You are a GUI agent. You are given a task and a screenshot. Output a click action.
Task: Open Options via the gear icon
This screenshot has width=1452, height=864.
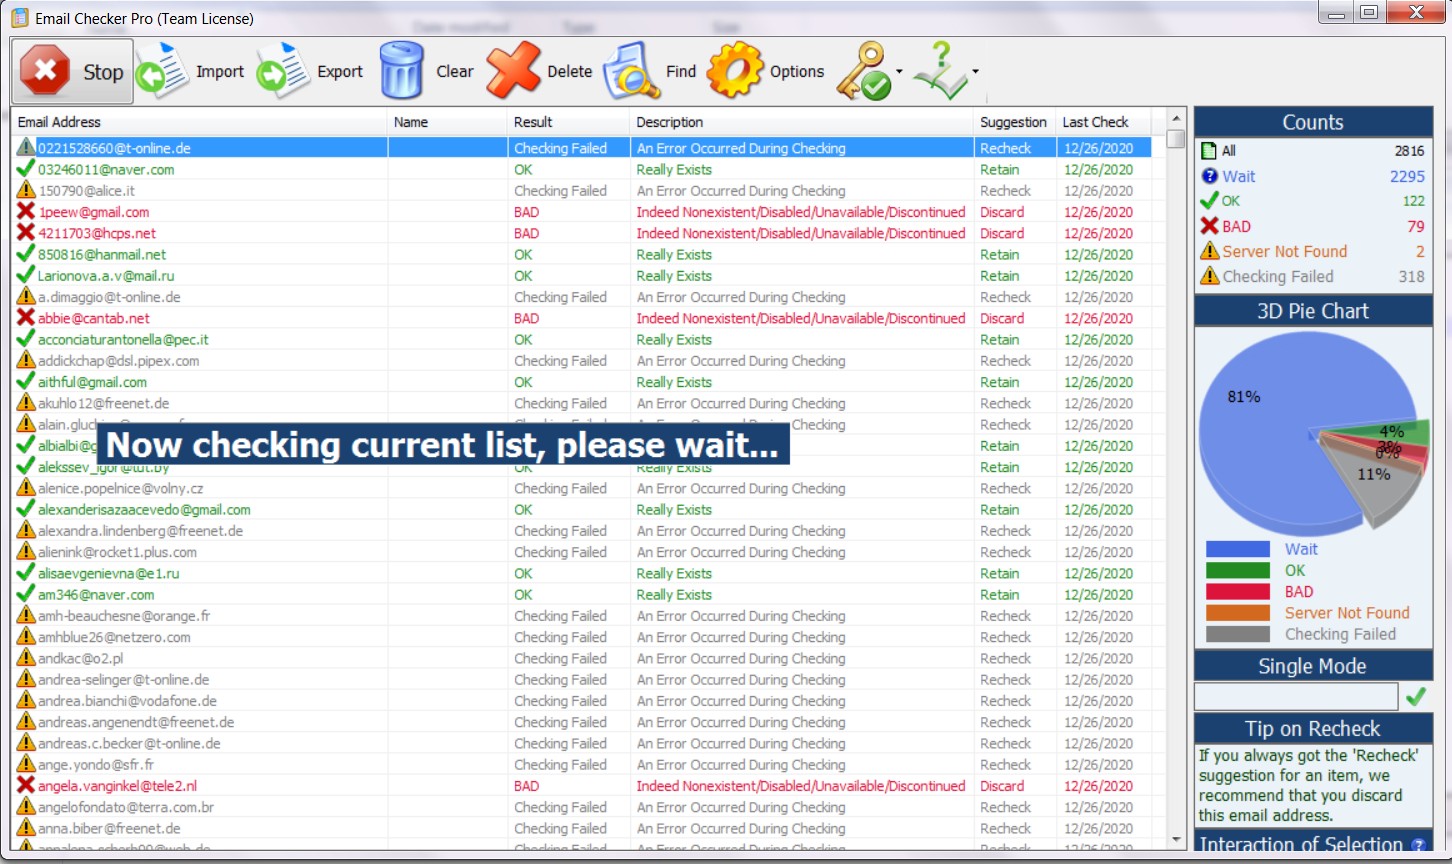(x=735, y=71)
